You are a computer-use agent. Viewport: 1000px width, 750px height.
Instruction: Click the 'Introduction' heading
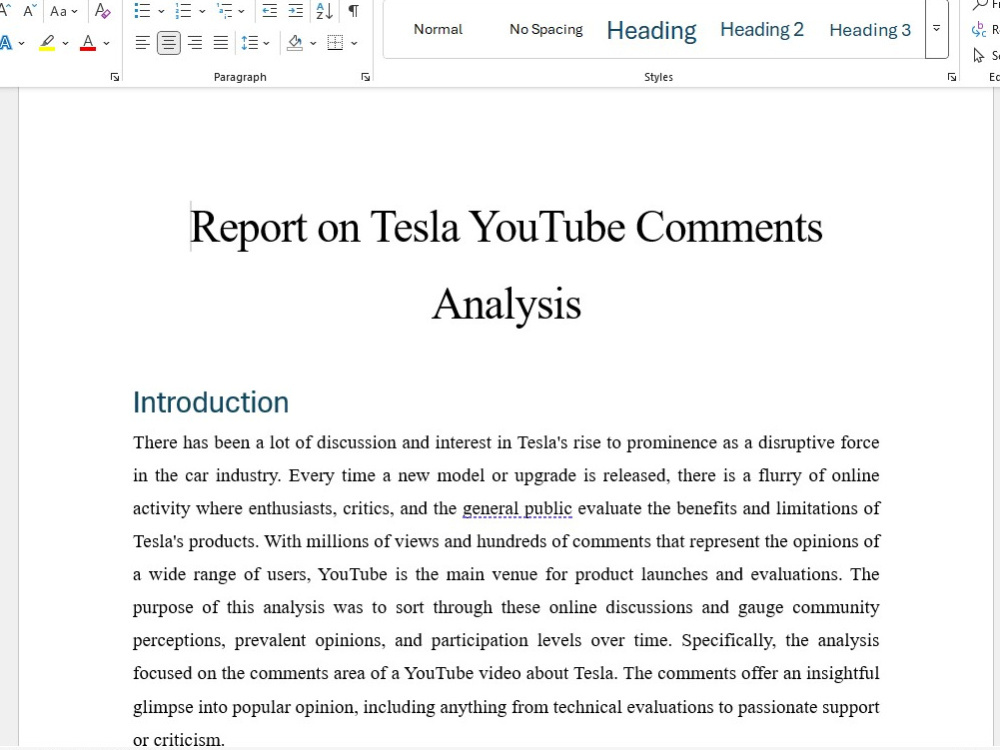tap(210, 403)
